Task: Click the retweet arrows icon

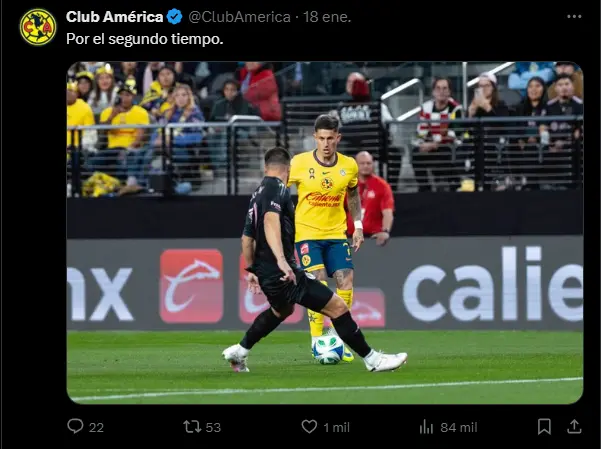Action: [191, 426]
